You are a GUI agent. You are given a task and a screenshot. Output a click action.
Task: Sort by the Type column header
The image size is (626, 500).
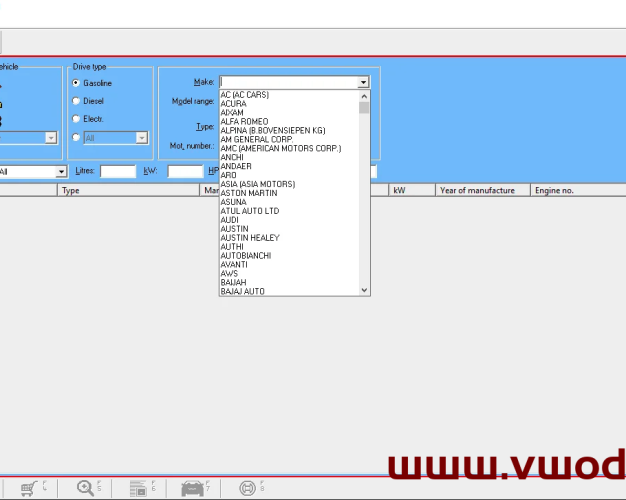coord(128,190)
